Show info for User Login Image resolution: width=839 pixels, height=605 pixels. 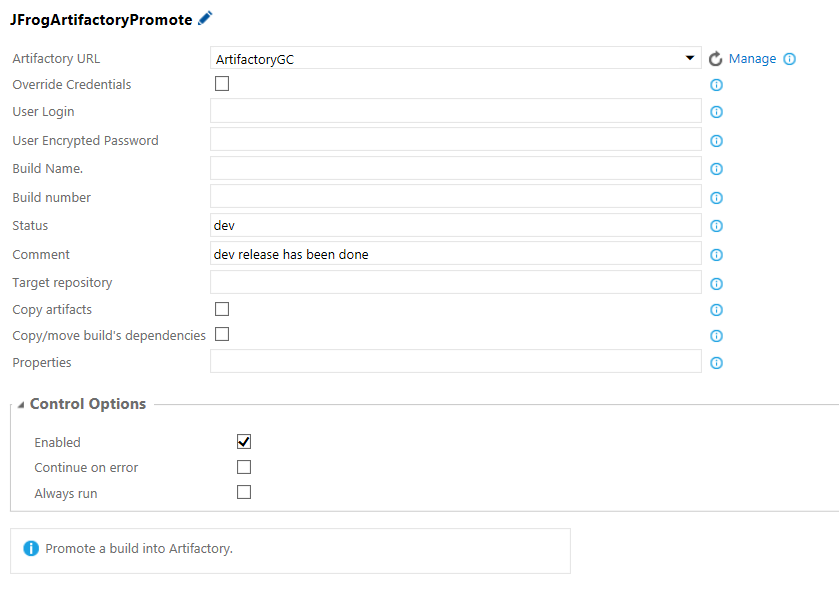716,112
